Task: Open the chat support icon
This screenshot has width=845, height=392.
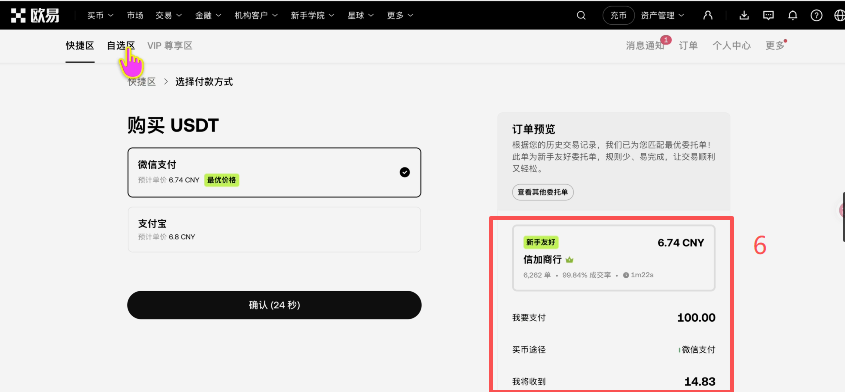Action: [768, 16]
